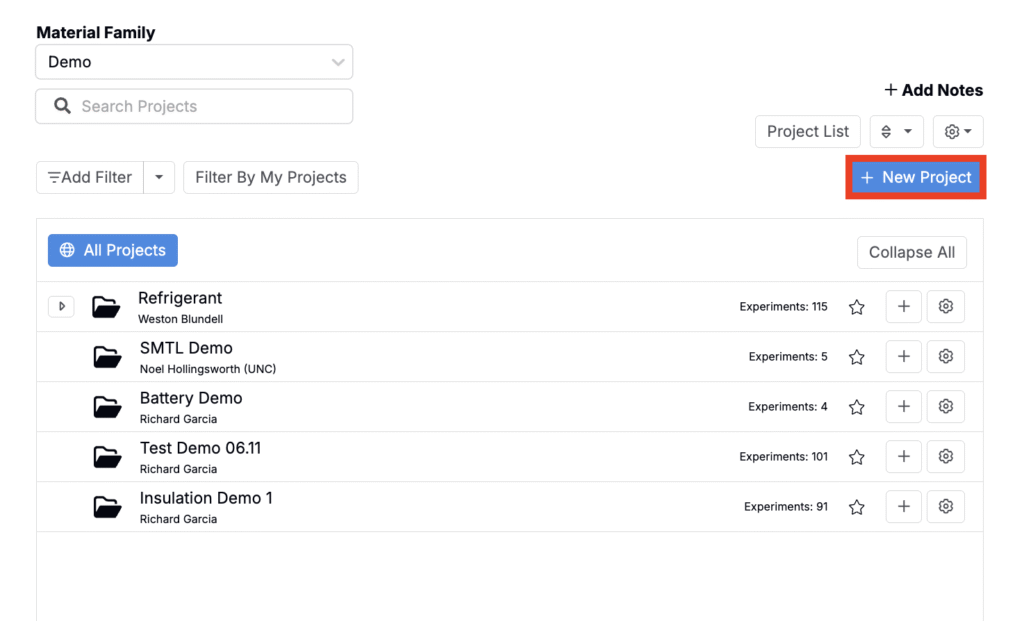The width and height of the screenshot is (1024, 621).
Task: Open the Add Filter dropdown arrow
Action: click(x=159, y=178)
